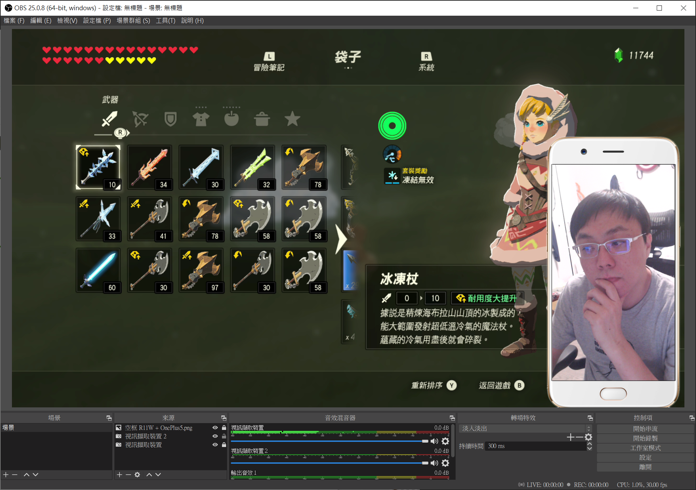Open source properties via the gear icon
Viewport: 696px width, 490px height.
coord(138,475)
